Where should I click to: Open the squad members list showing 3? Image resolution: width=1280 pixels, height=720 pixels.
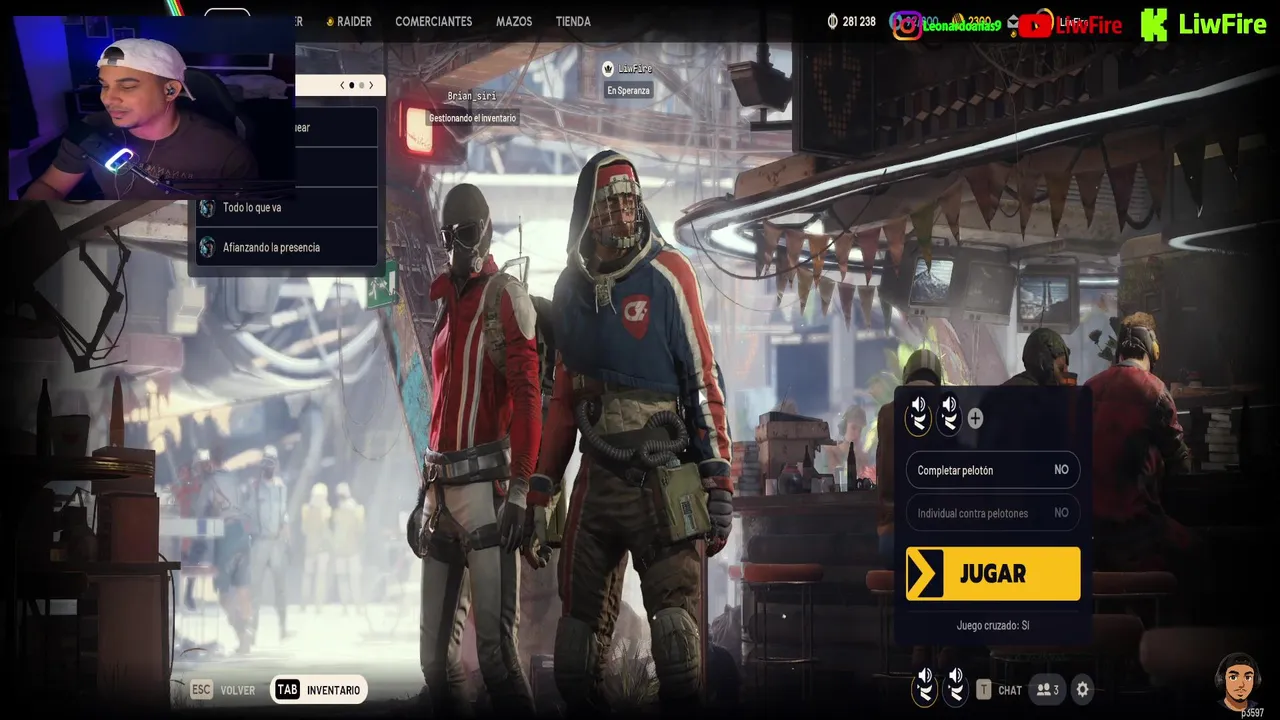tap(1048, 690)
